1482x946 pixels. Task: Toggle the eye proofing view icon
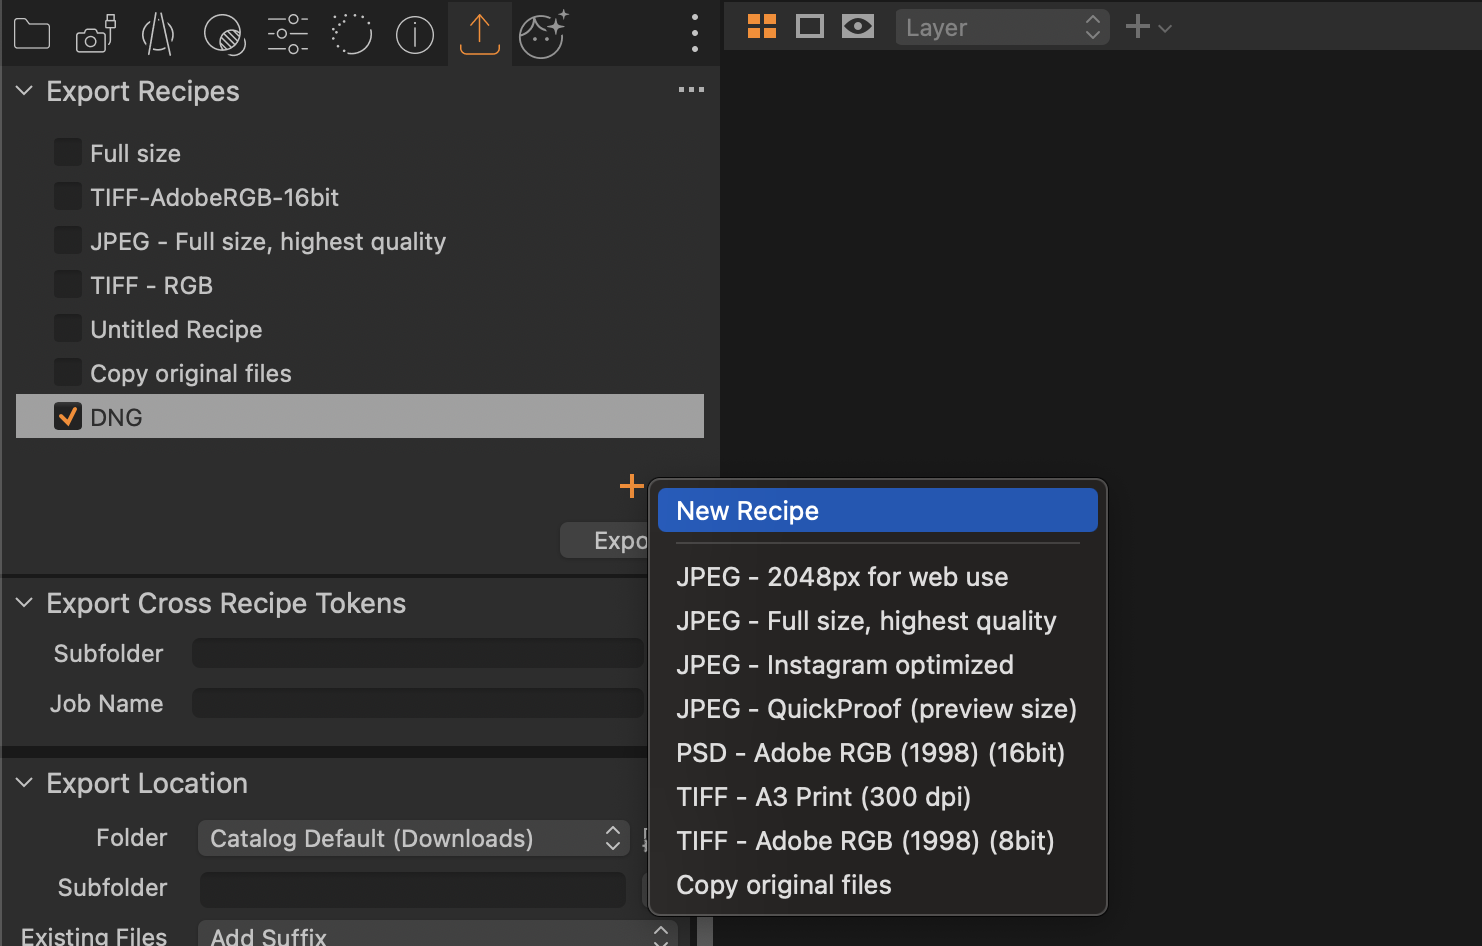click(857, 27)
